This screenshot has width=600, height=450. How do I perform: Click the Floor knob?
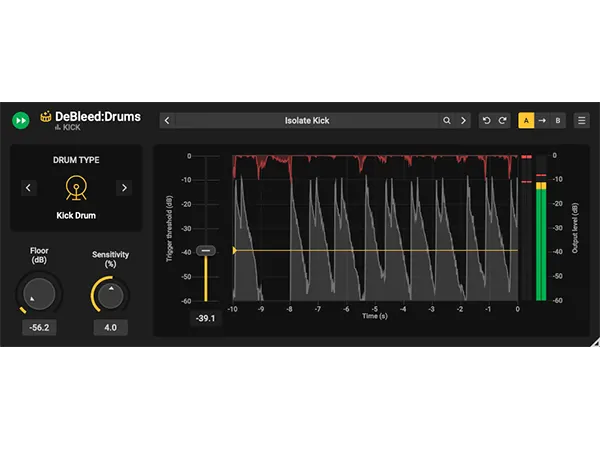tap(39, 294)
